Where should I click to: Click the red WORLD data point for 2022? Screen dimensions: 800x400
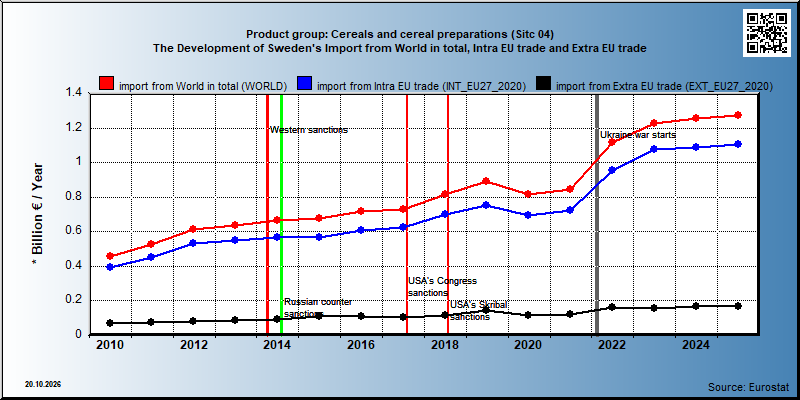point(612,142)
